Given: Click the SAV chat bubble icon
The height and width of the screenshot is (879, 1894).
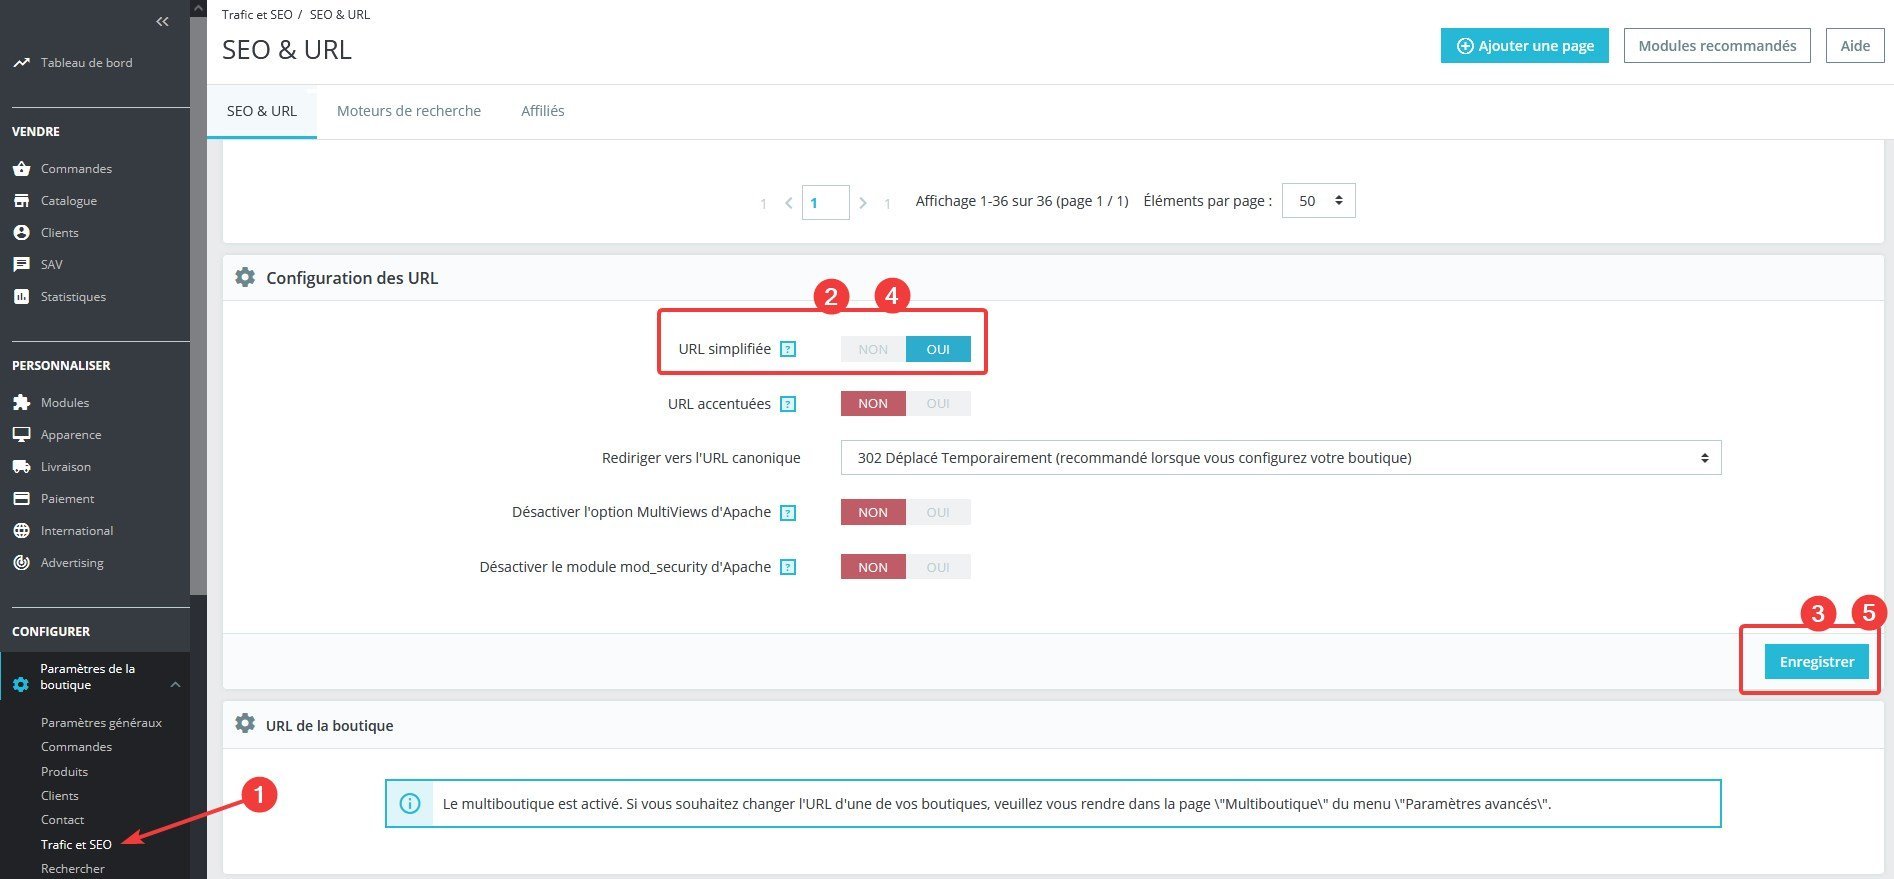Looking at the screenshot, I should pos(21,265).
